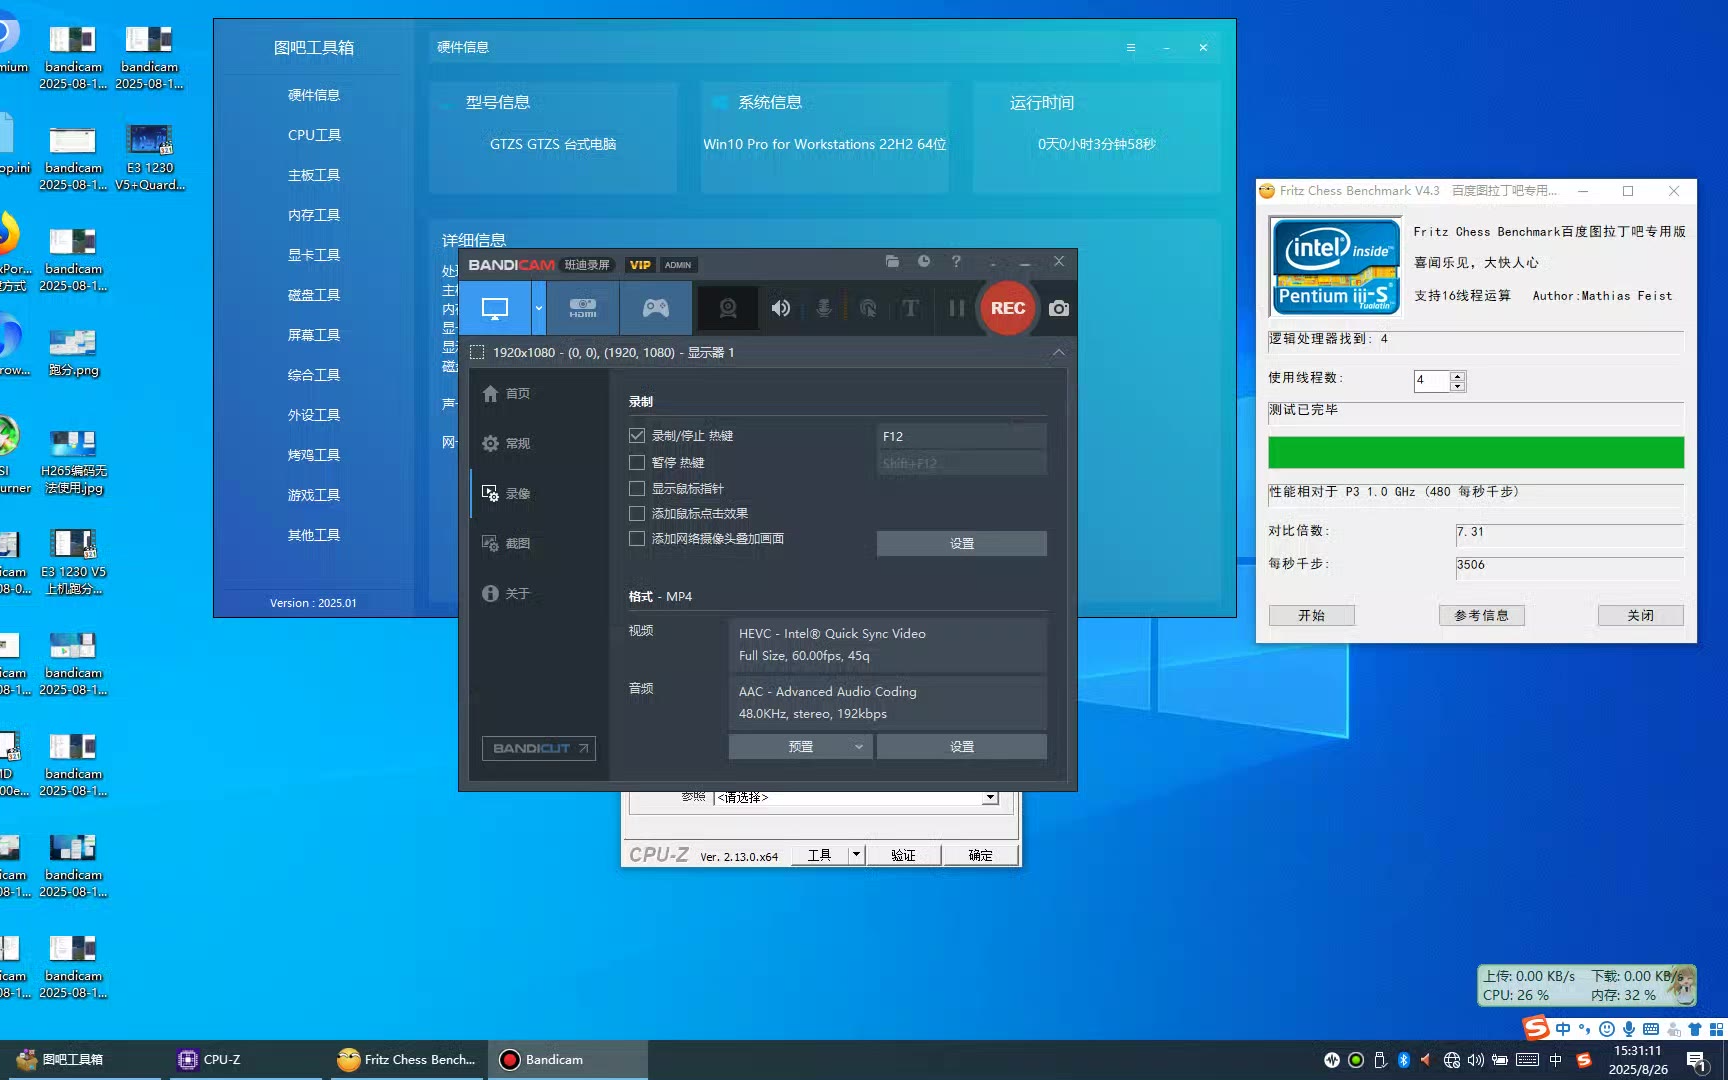
Task: Uncheck 录制/停止 热键 checkbox
Action: coord(637,436)
